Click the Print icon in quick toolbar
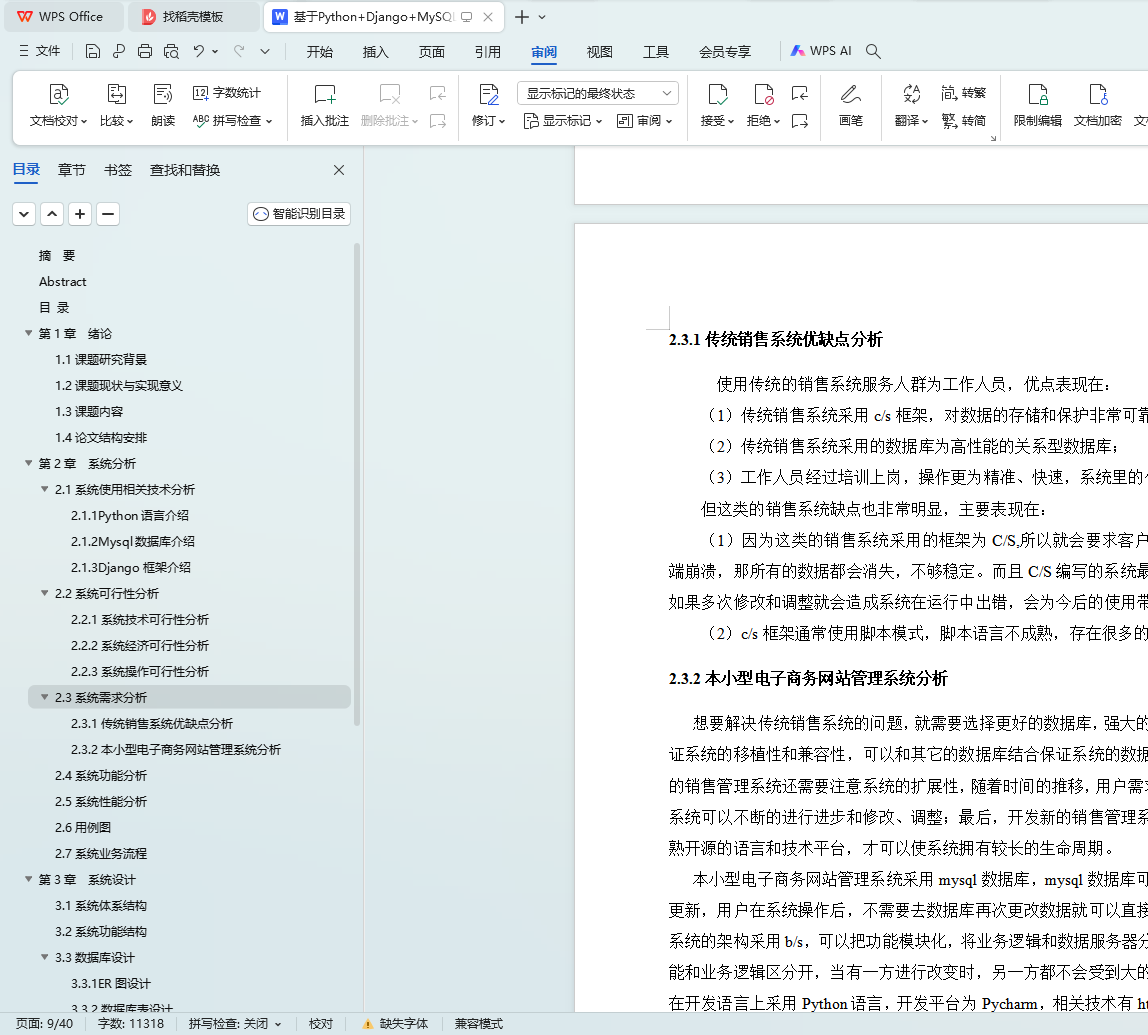The width and height of the screenshot is (1148, 1035). (x=145, y=51)
